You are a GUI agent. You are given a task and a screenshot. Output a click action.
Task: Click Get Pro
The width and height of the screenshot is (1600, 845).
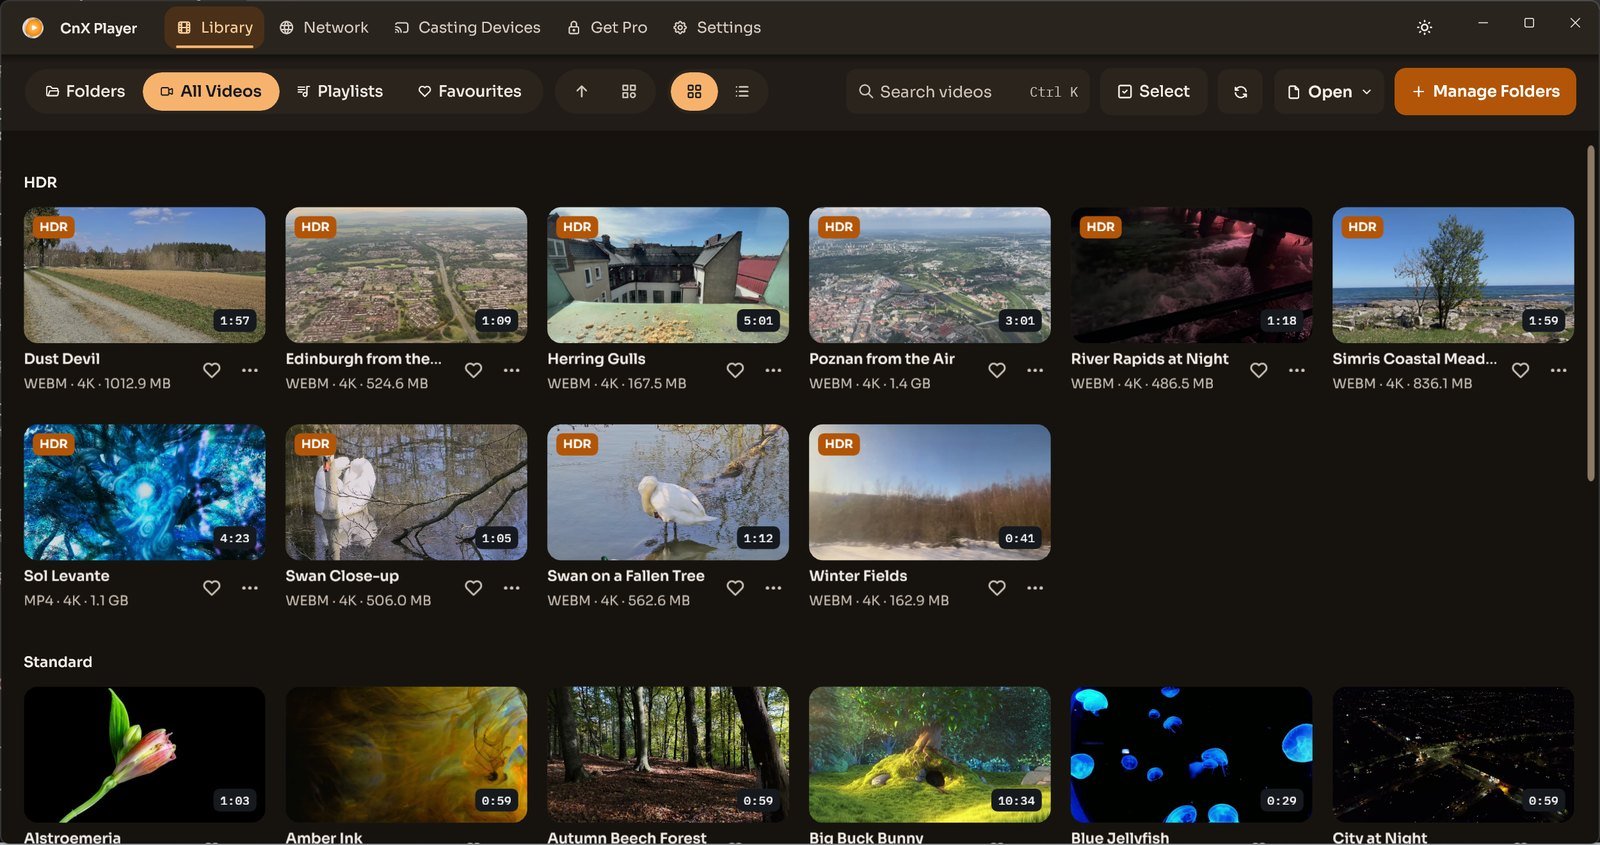tap(607, 28)
